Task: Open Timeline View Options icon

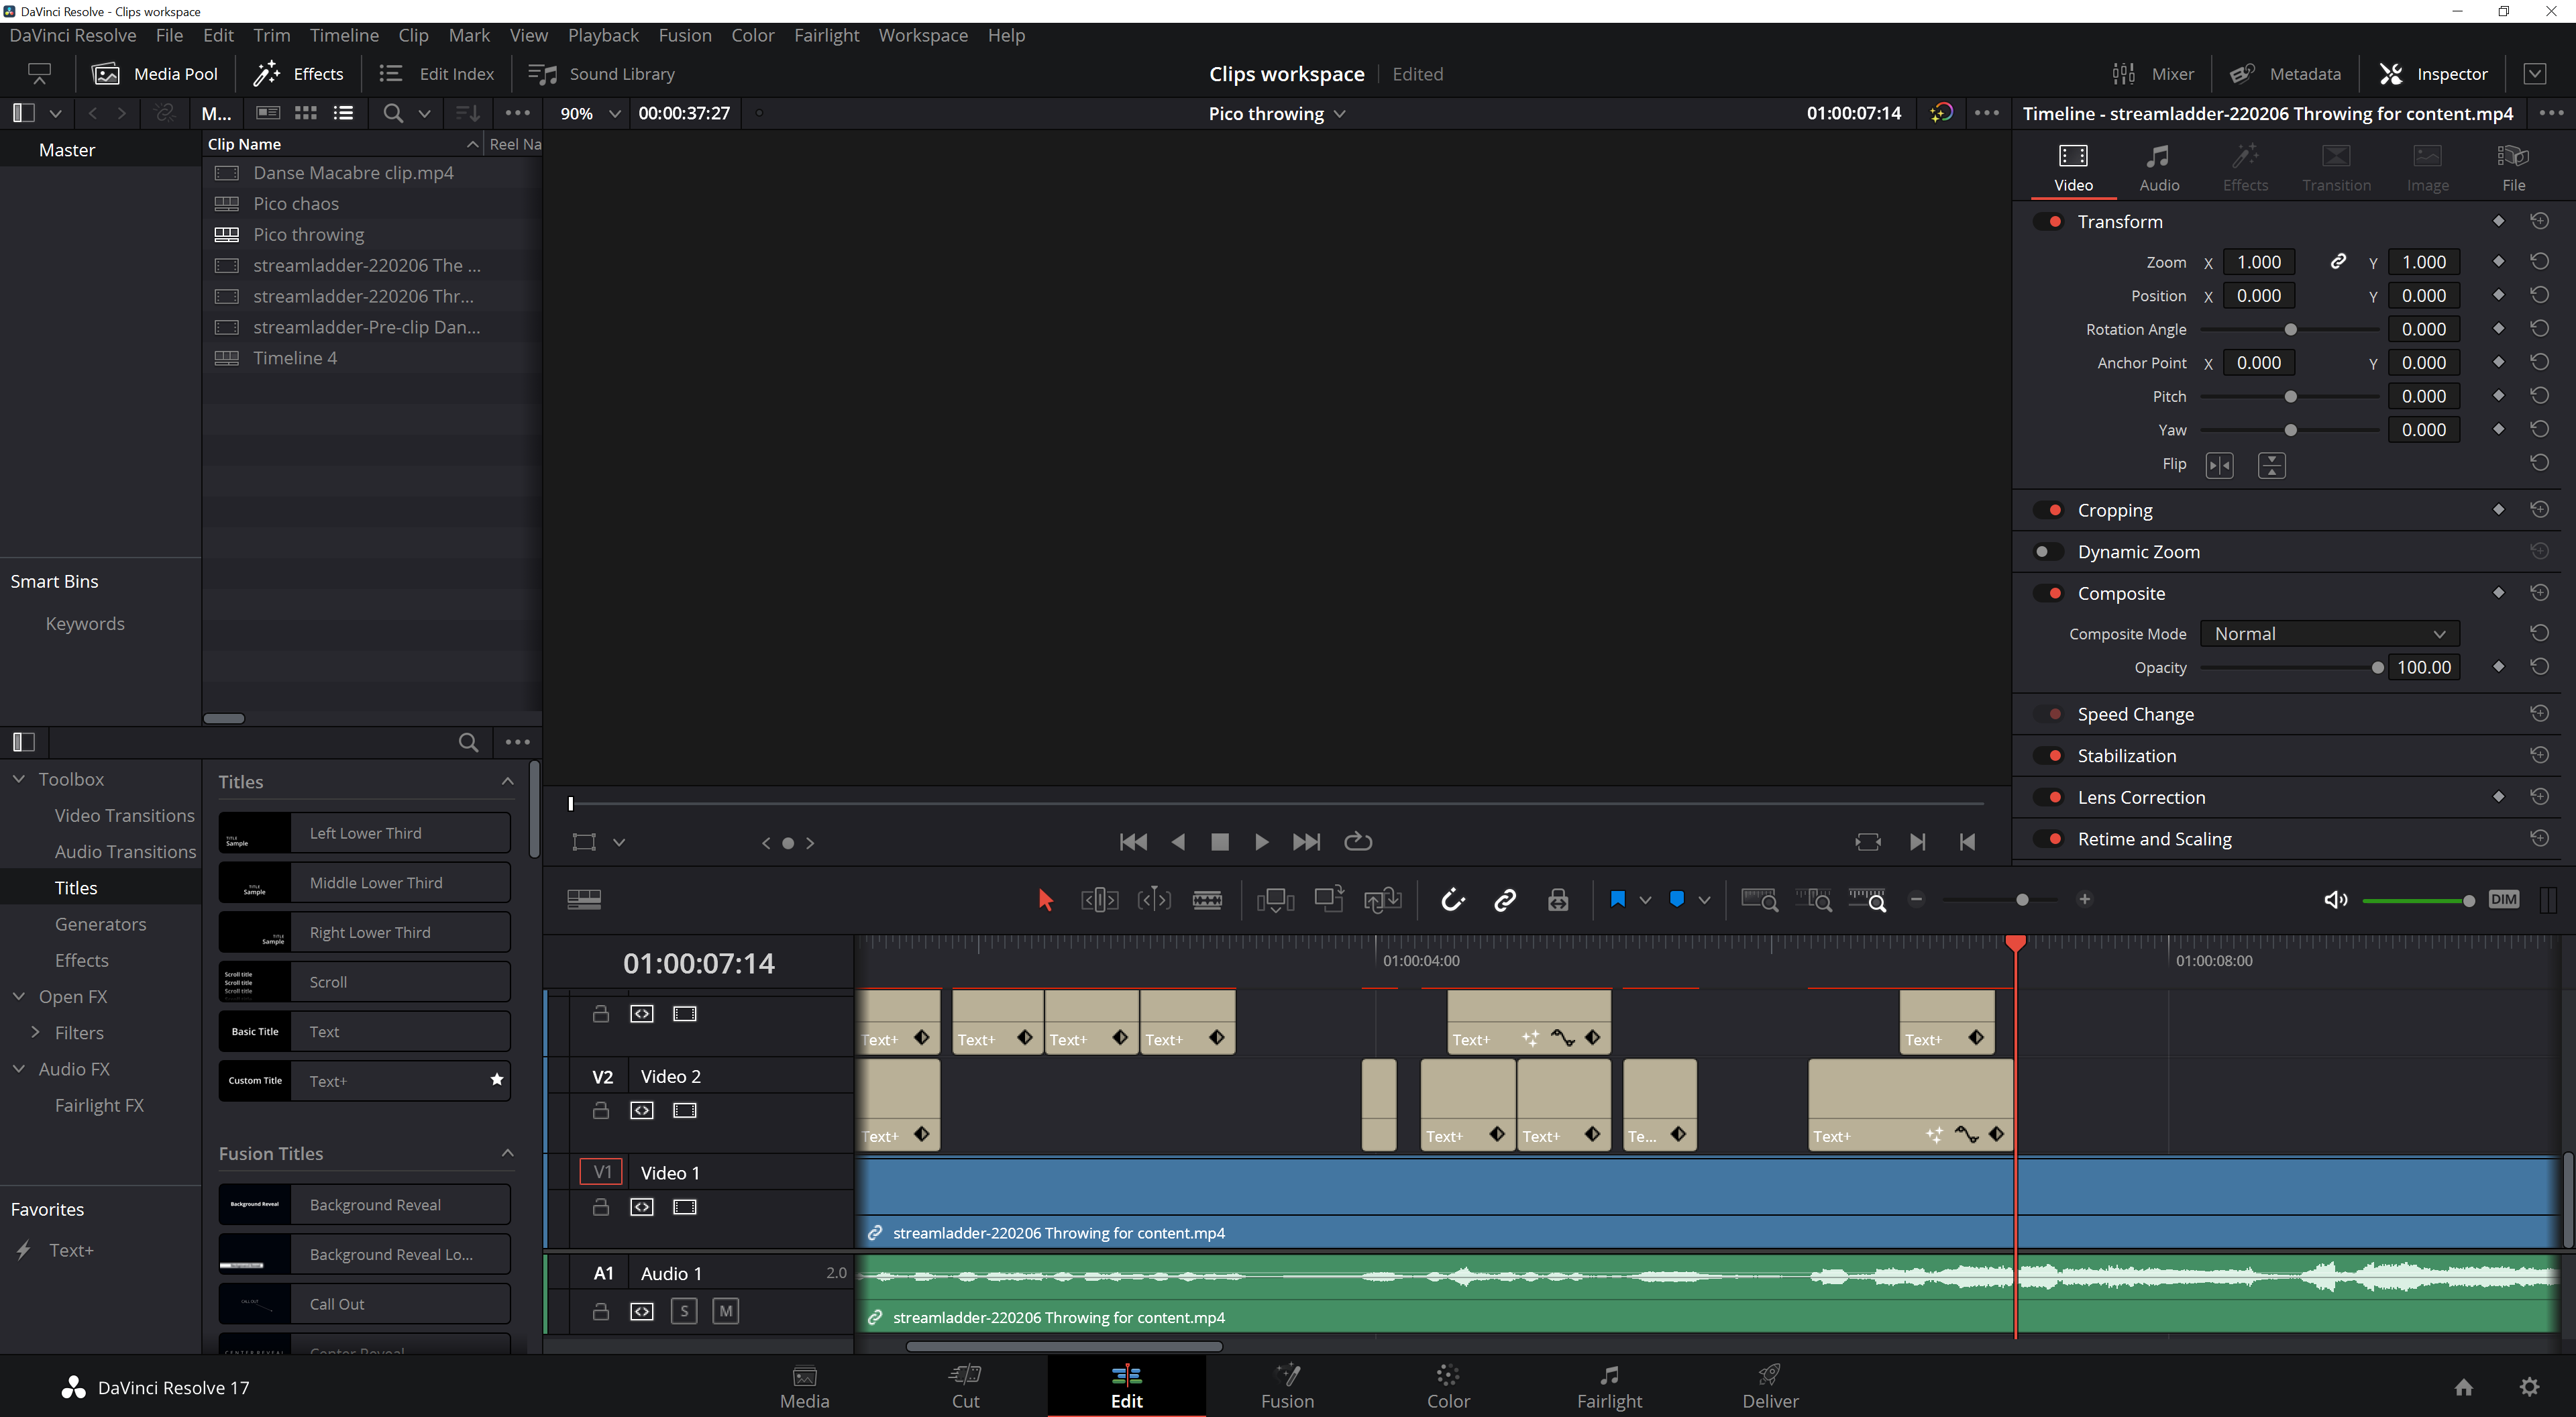Action: pos(584,899)
